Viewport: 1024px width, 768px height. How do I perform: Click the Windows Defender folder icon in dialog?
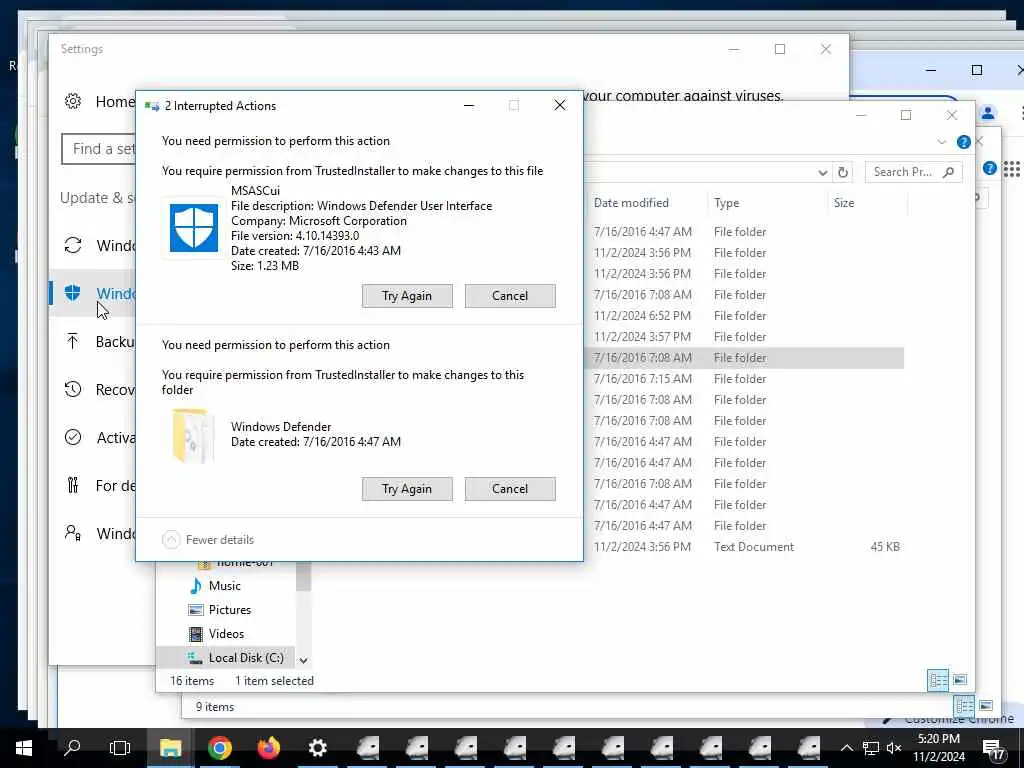[x=193, y=436]
